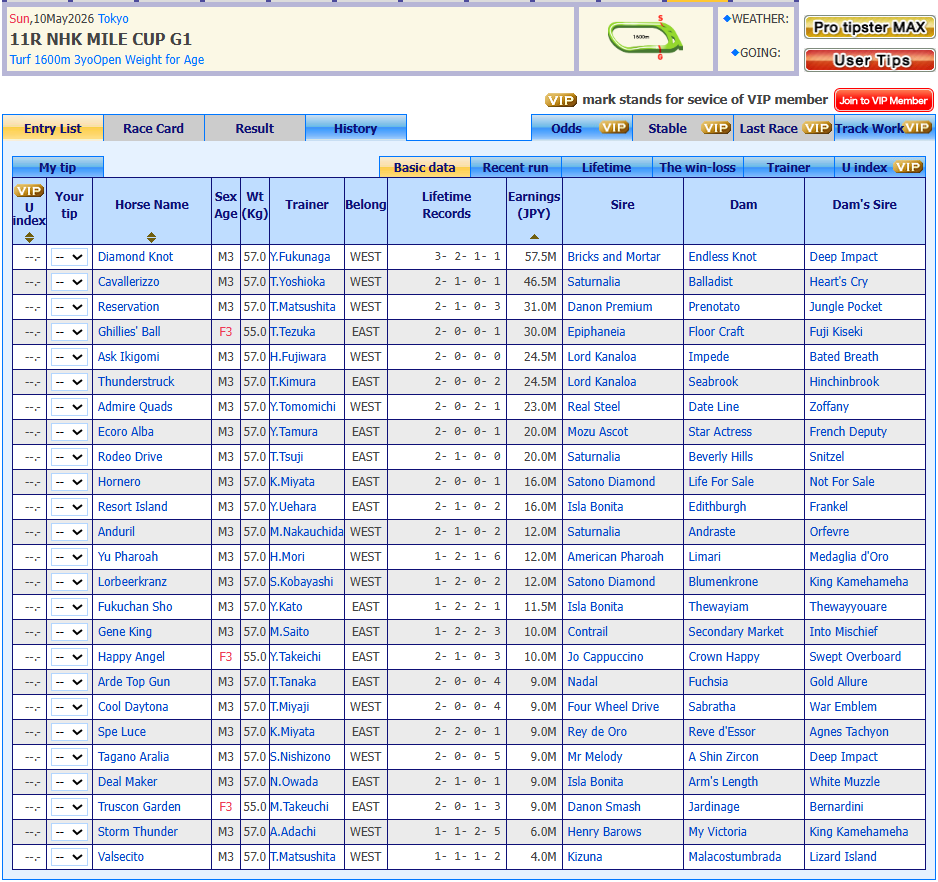Viewport: 938px width, 882px height.
Task: Open tip dropdown for Tagano Aralia
Action: (69, 757)
